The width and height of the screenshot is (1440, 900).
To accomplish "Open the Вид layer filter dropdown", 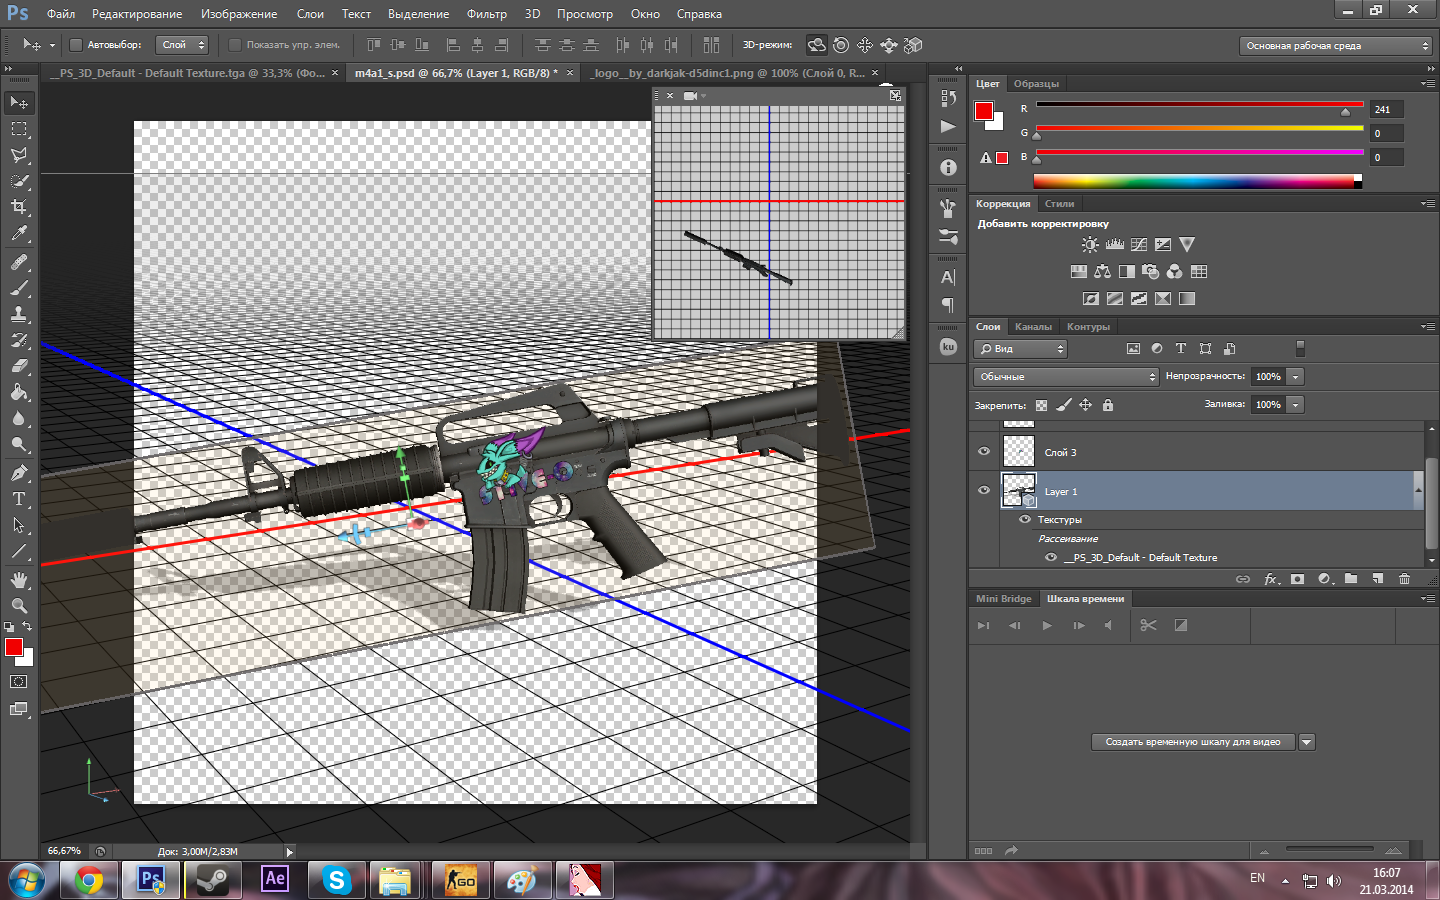I will click(x=1021, y=349).
